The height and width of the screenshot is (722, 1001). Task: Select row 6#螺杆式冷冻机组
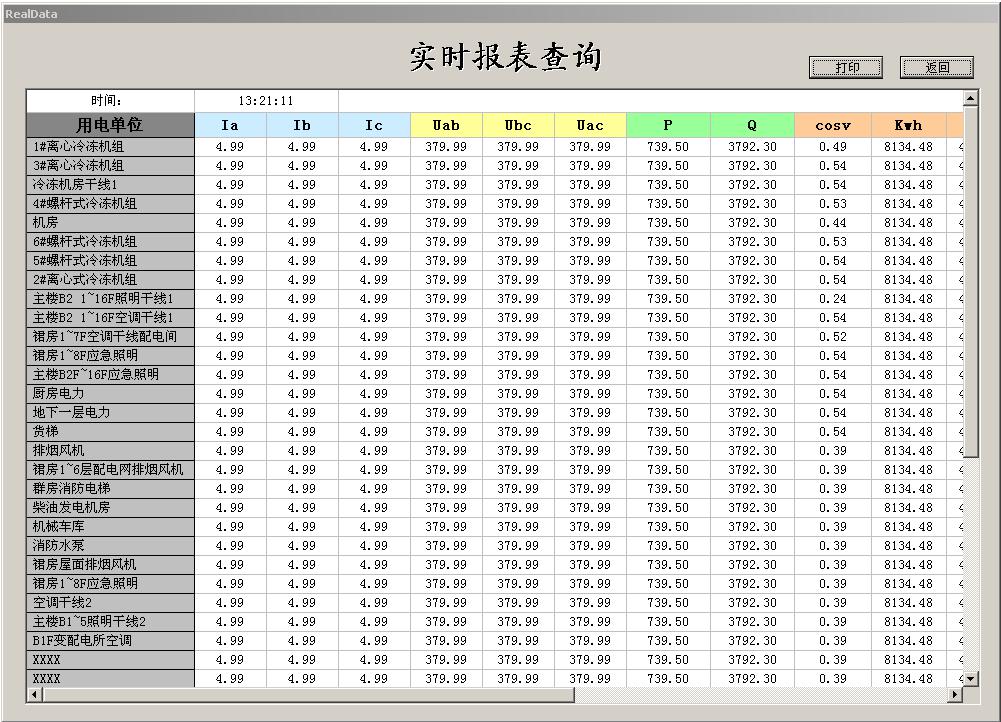(x=110, y=242)
